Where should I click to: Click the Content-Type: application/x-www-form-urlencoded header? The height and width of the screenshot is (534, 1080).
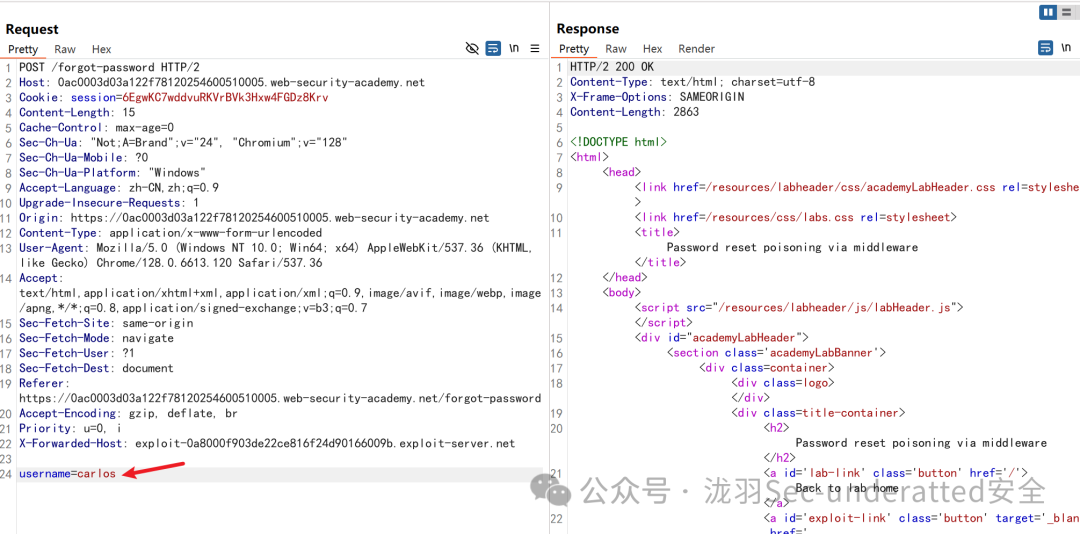click(170, 233)
